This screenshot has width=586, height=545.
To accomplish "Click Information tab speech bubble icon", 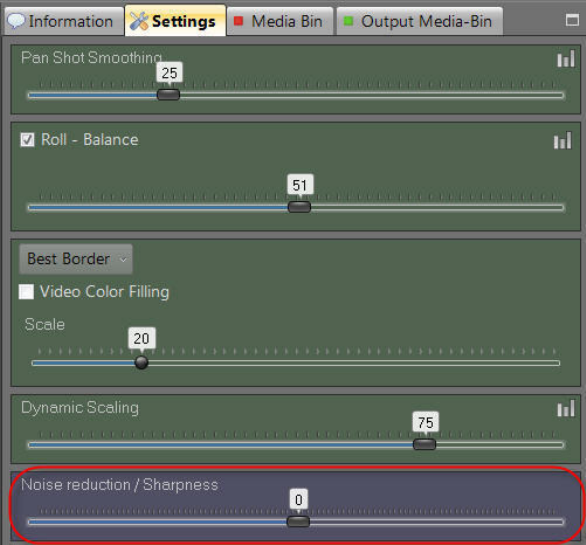I will tap(16, 21).
